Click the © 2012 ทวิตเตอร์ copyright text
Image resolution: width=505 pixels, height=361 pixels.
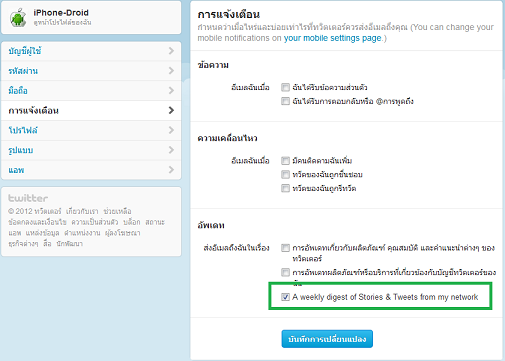click(x=35, y=211)
